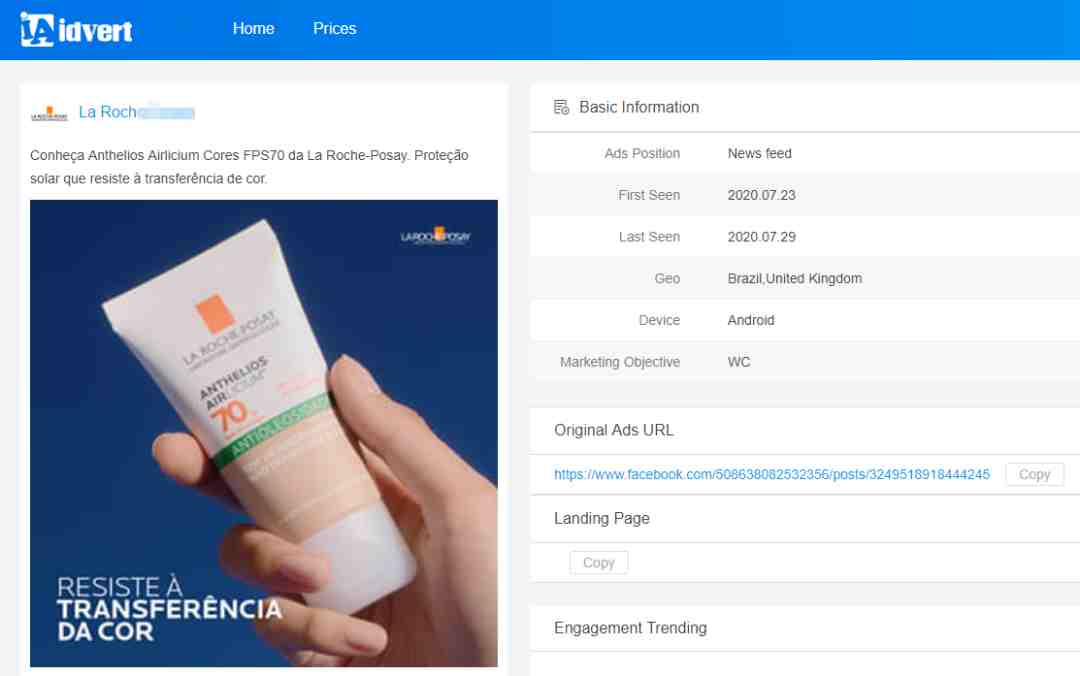This screenshot has width=1080, height=676.
Task: Click the 'Device' label
Action: (659, 320)
